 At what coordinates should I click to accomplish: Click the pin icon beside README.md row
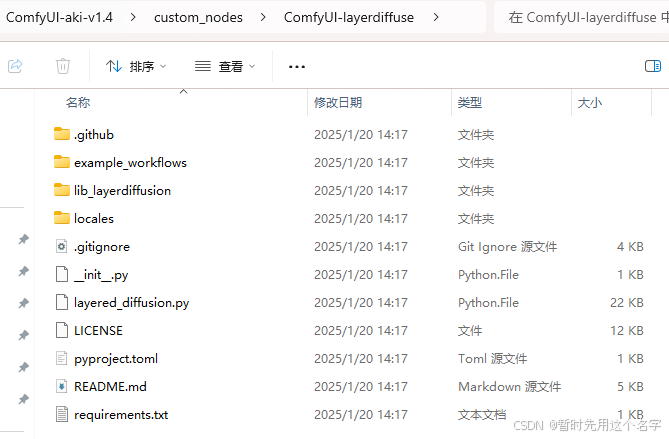(23, 399)
